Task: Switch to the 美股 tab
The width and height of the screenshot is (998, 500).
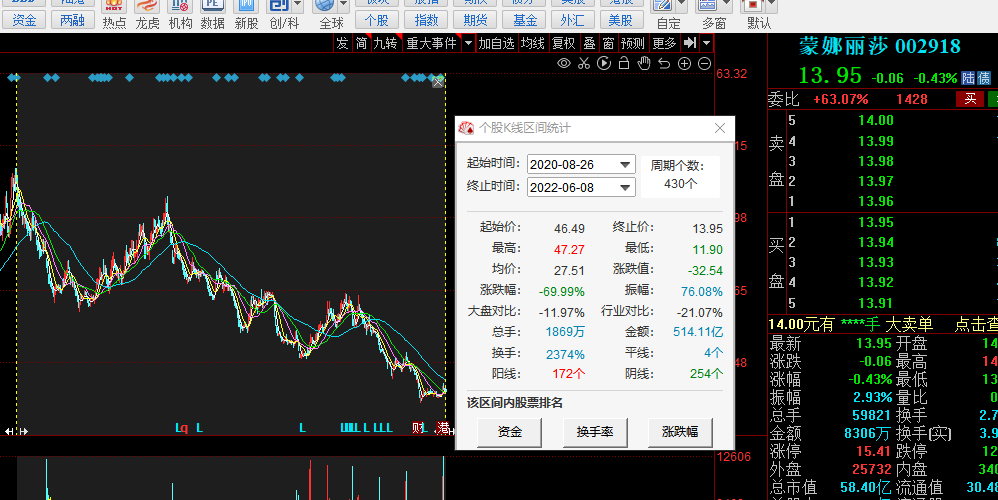Action: (621, 20)
